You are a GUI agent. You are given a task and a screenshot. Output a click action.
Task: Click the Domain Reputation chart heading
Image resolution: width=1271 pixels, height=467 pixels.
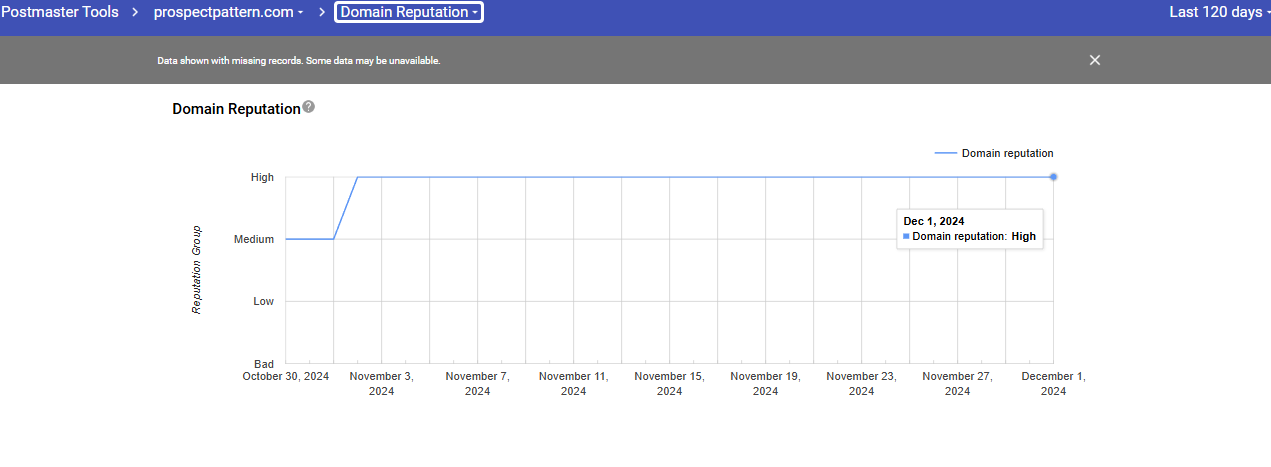(x=236, y=109)
